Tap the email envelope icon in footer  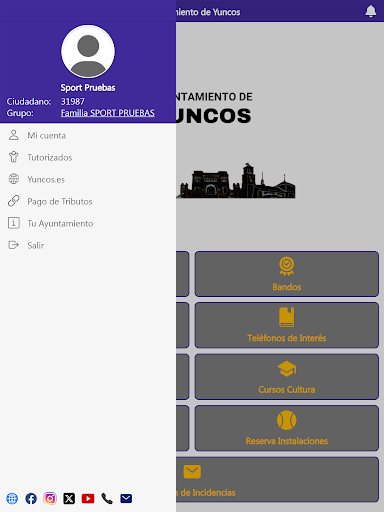point(126,499)
